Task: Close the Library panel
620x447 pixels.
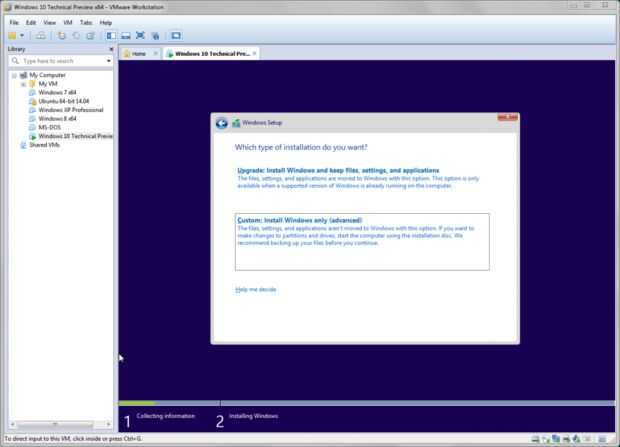Action: click(111, 49)
